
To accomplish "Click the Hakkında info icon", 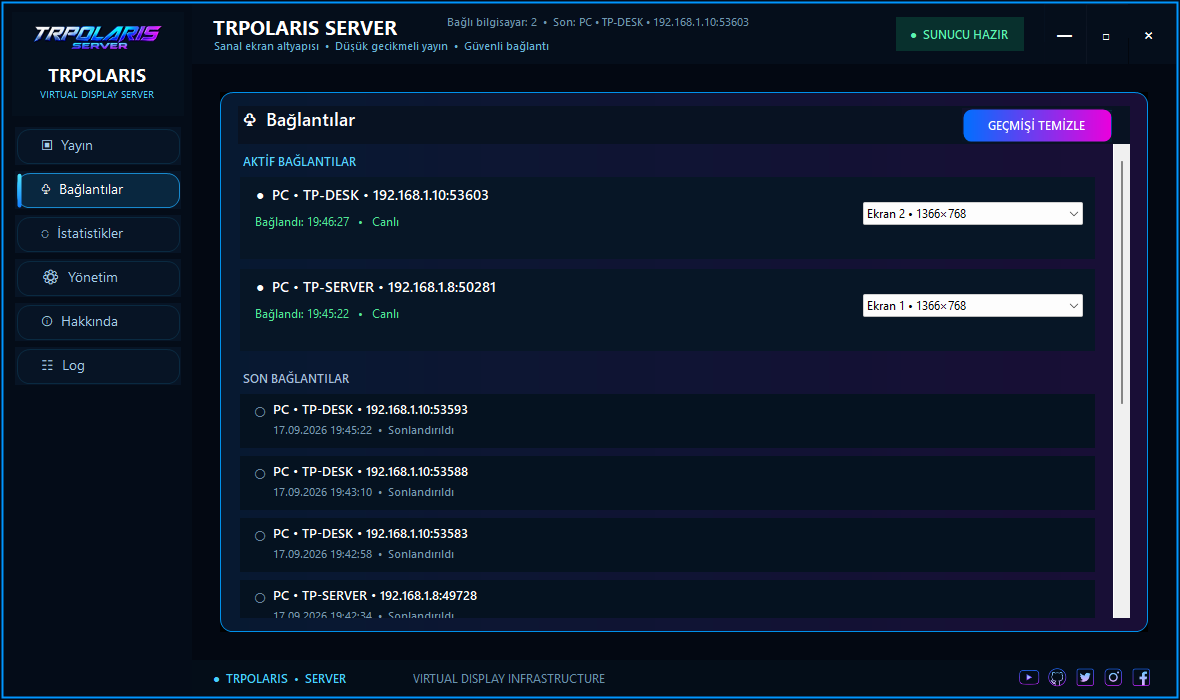I will point(47,321).
